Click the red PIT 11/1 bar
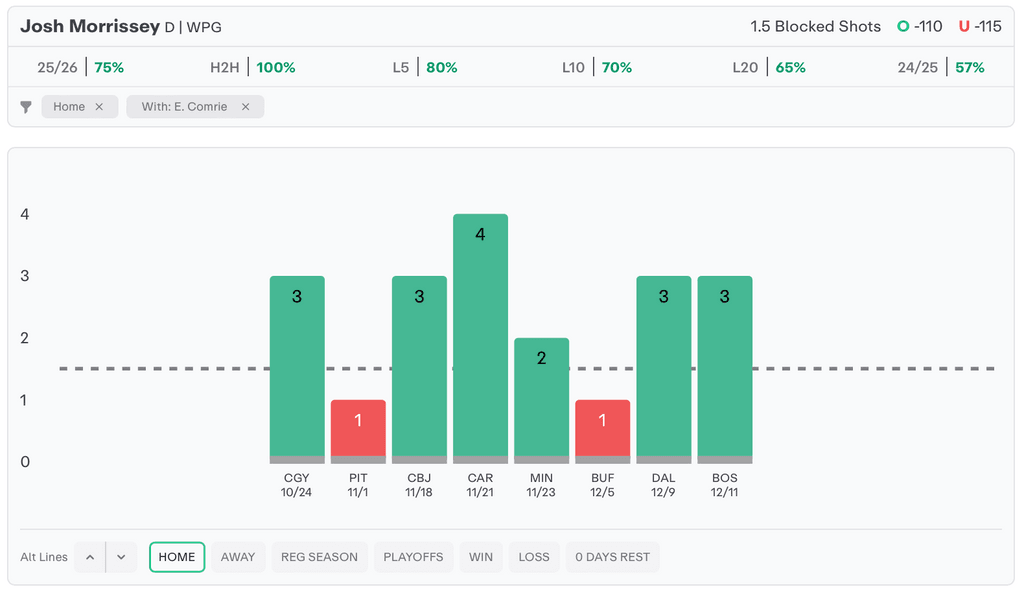This screenshot has height=601, width=1024. 358,430
